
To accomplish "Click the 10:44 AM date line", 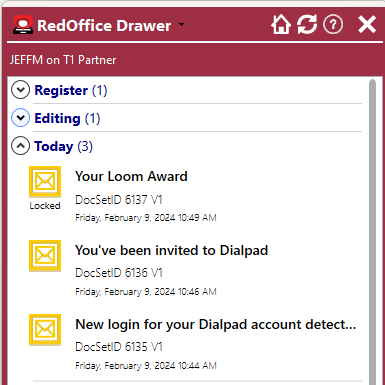I will 146,366.
